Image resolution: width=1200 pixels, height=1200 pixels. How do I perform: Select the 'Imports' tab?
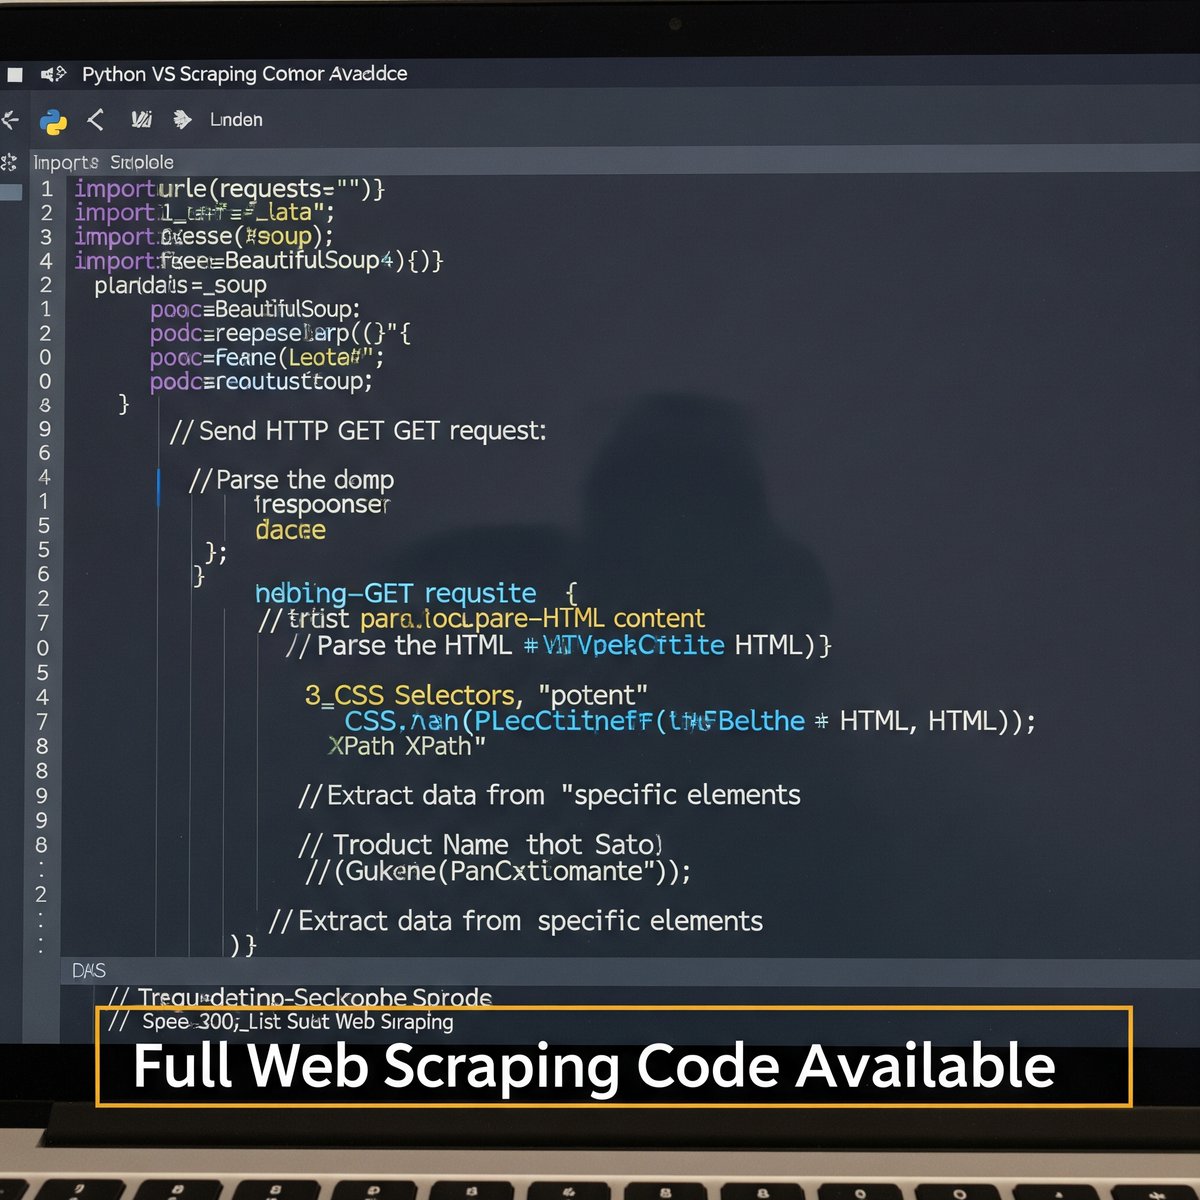(x=66, y=162)
